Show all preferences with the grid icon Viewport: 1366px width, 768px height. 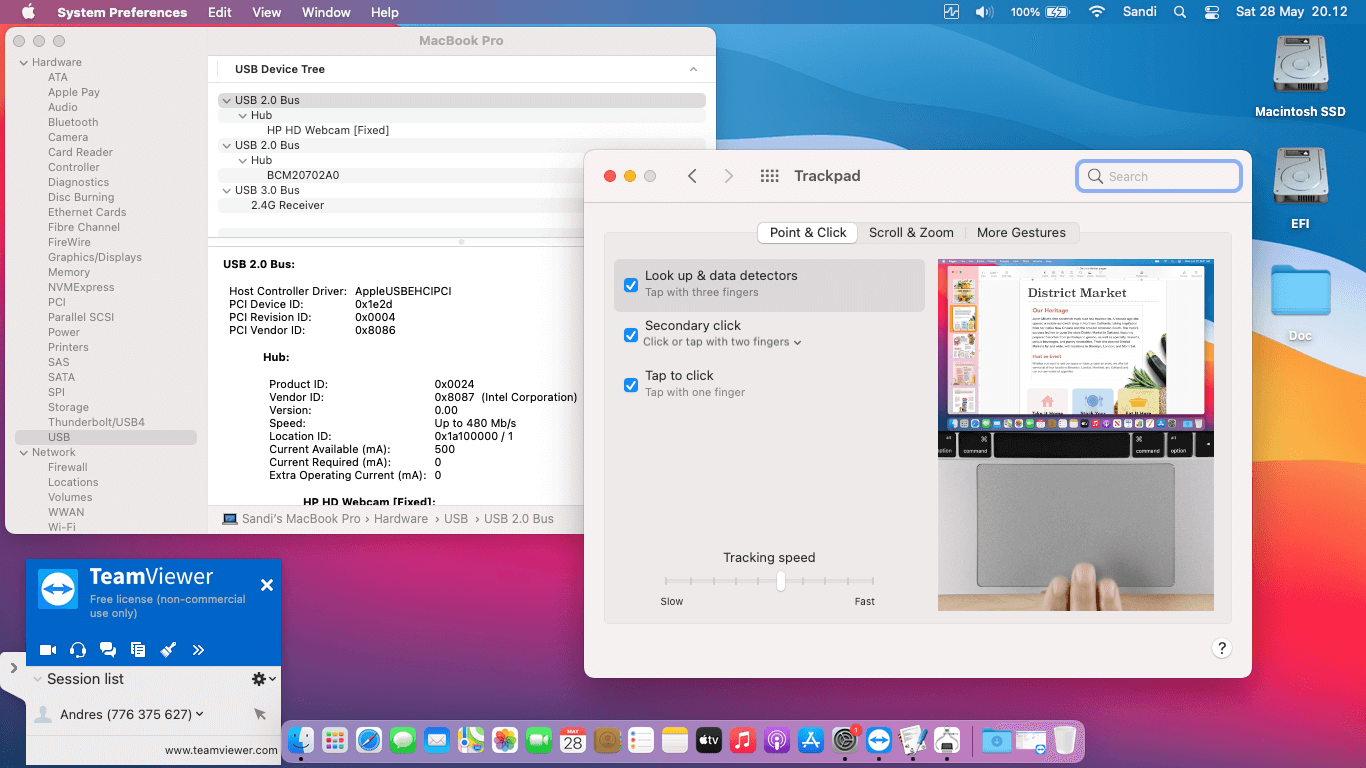coord(769,176)
